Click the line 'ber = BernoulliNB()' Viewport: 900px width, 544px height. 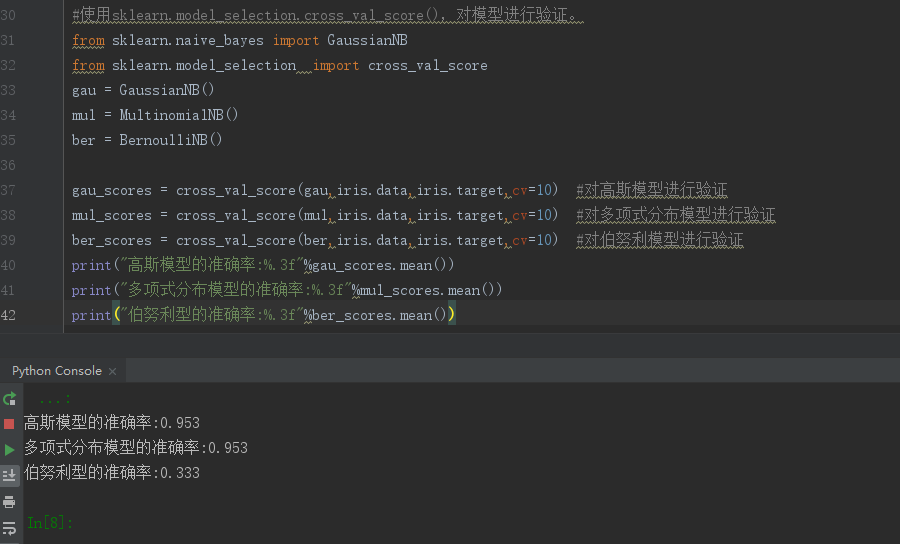click(147, 140)
